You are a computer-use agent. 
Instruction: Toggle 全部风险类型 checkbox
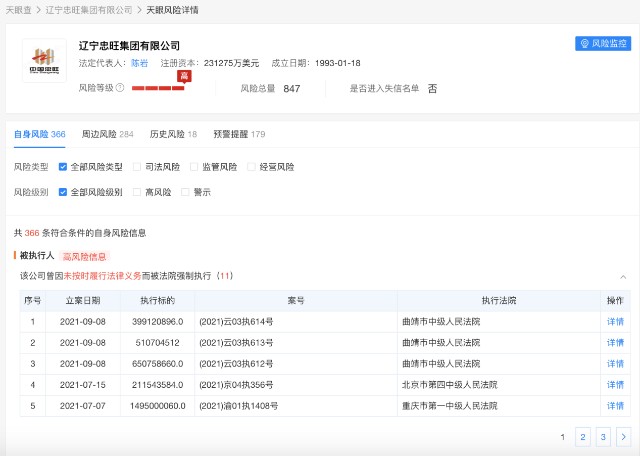tap(63, 167)
